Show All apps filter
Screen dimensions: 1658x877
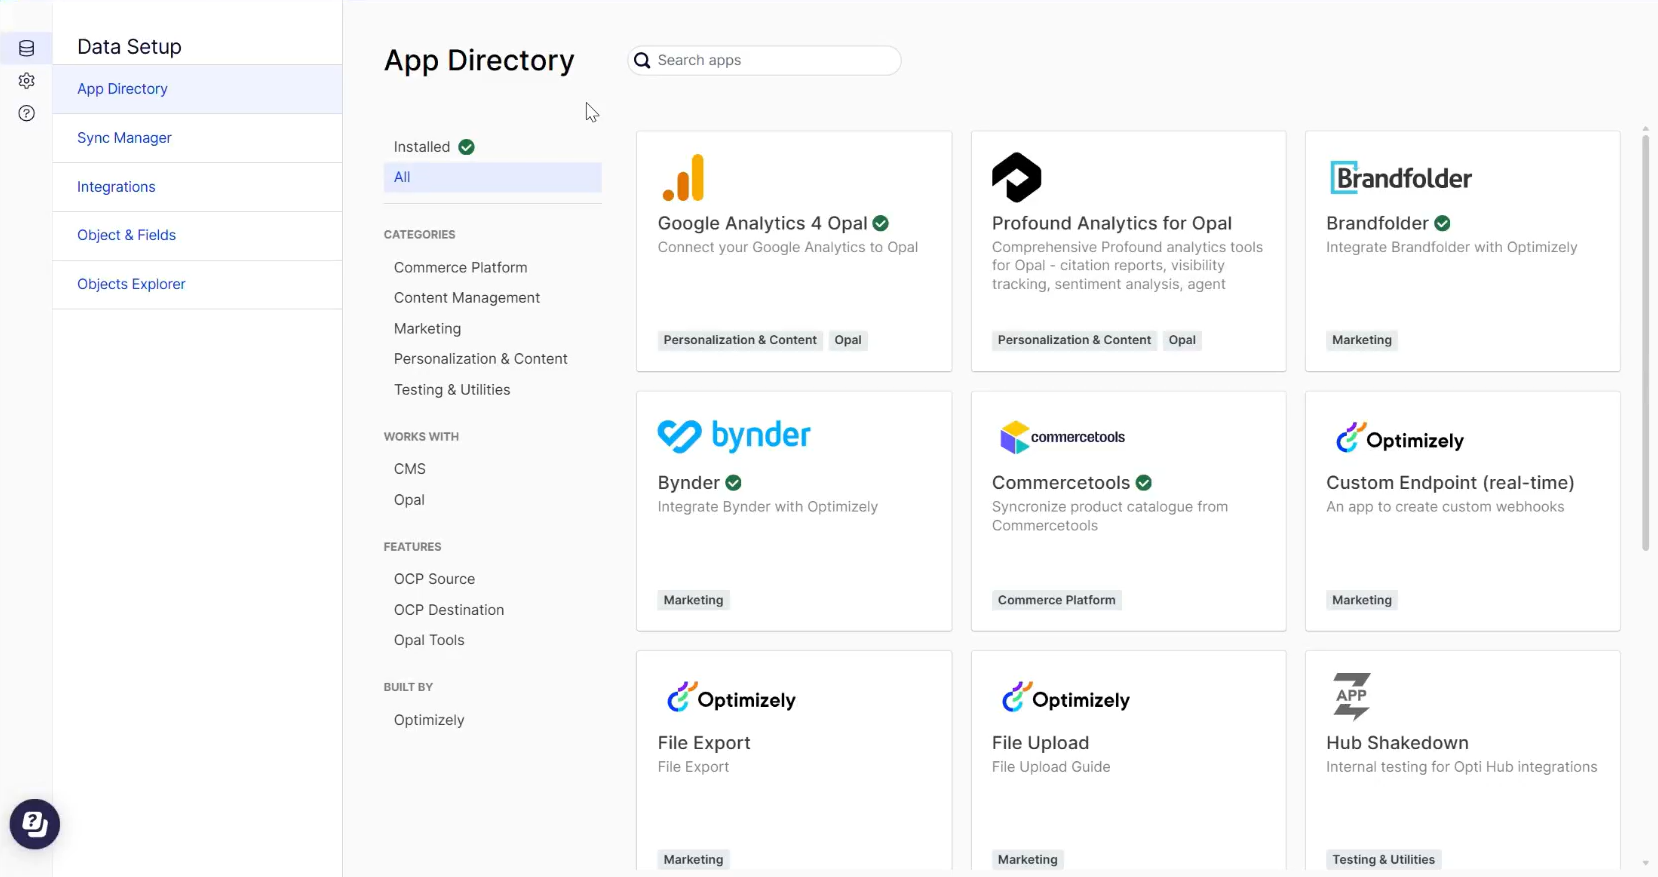point(492,177)
